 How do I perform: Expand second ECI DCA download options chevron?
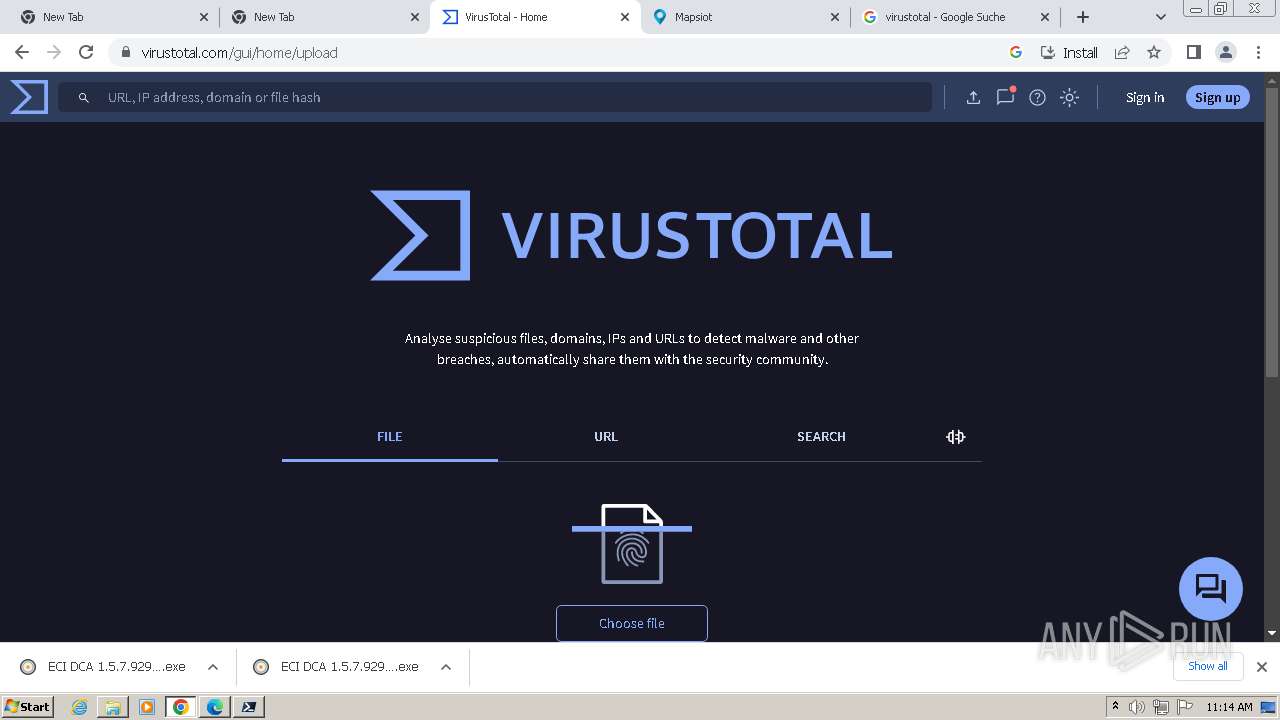click(x=446, y=667)
